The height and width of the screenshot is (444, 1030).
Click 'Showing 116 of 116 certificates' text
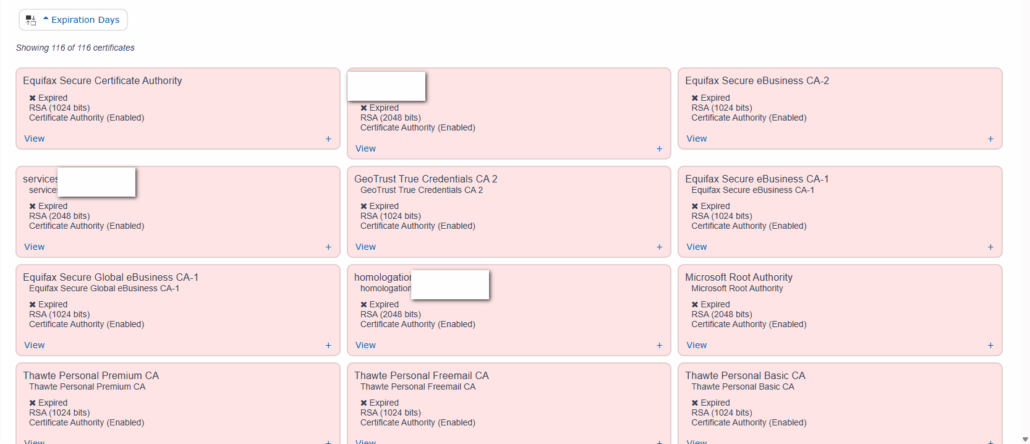coord(76,48)
